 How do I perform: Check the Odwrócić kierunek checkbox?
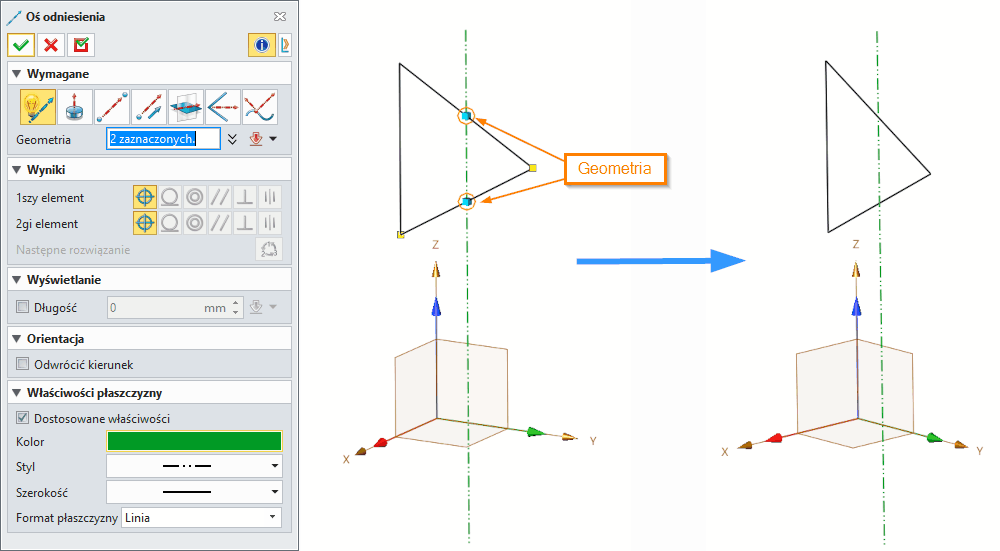(23, 364)
